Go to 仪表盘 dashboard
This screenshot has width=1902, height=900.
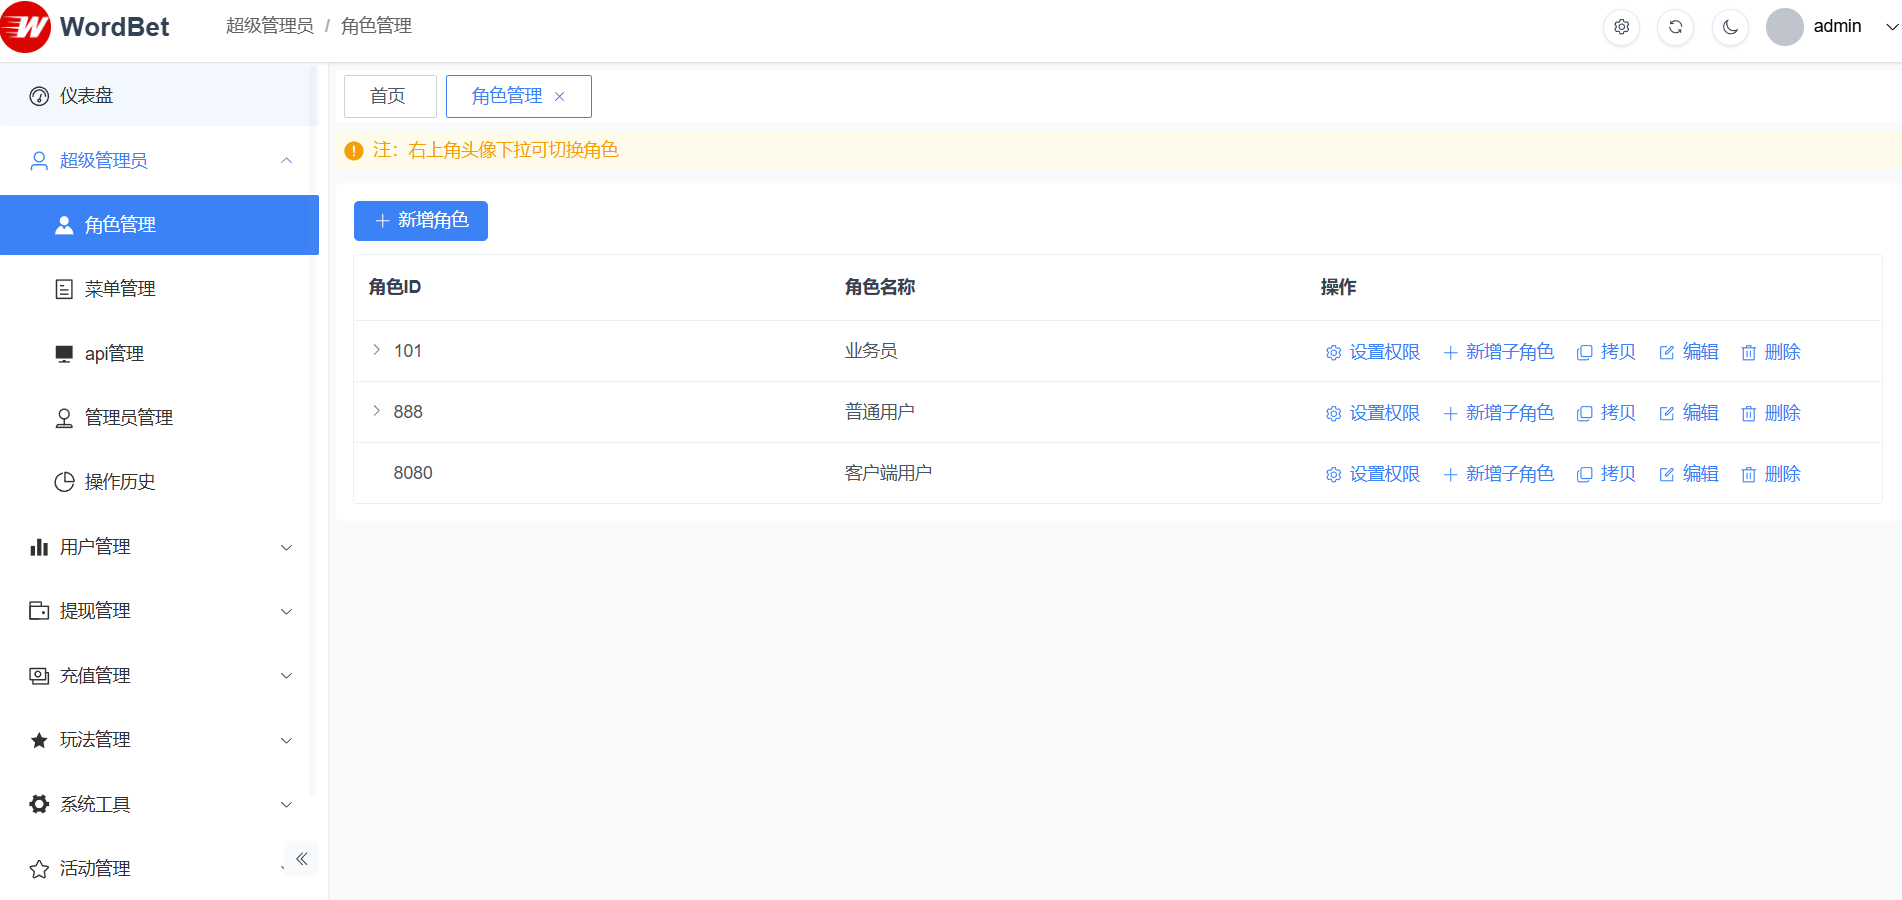point(87,96)
